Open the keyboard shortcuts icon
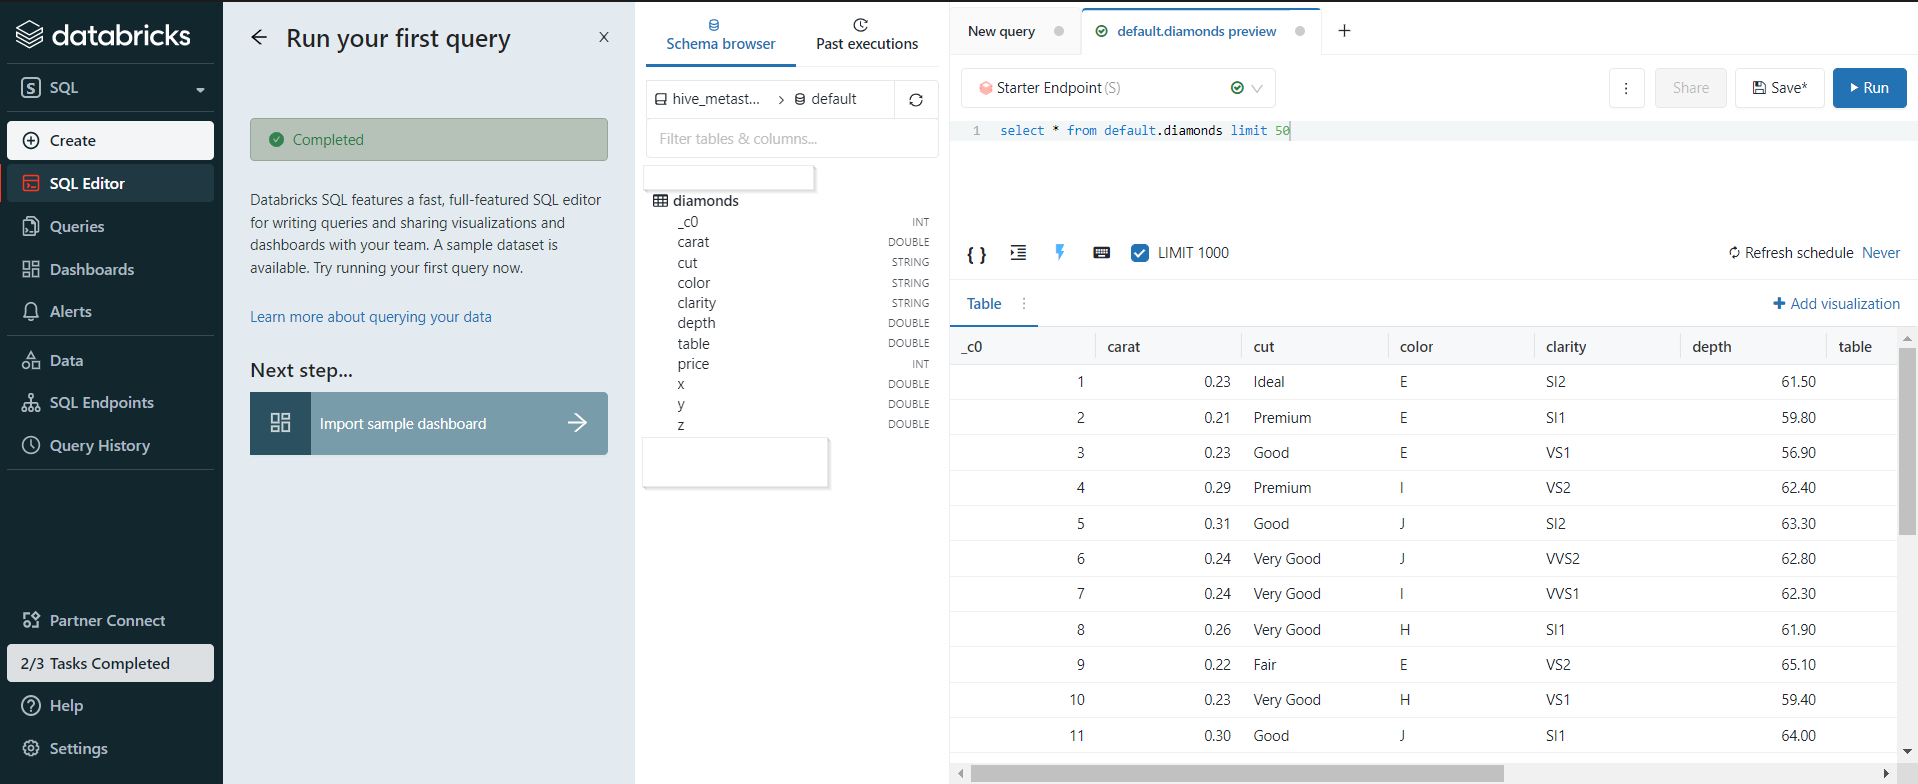 click(x=1101, y=253)
